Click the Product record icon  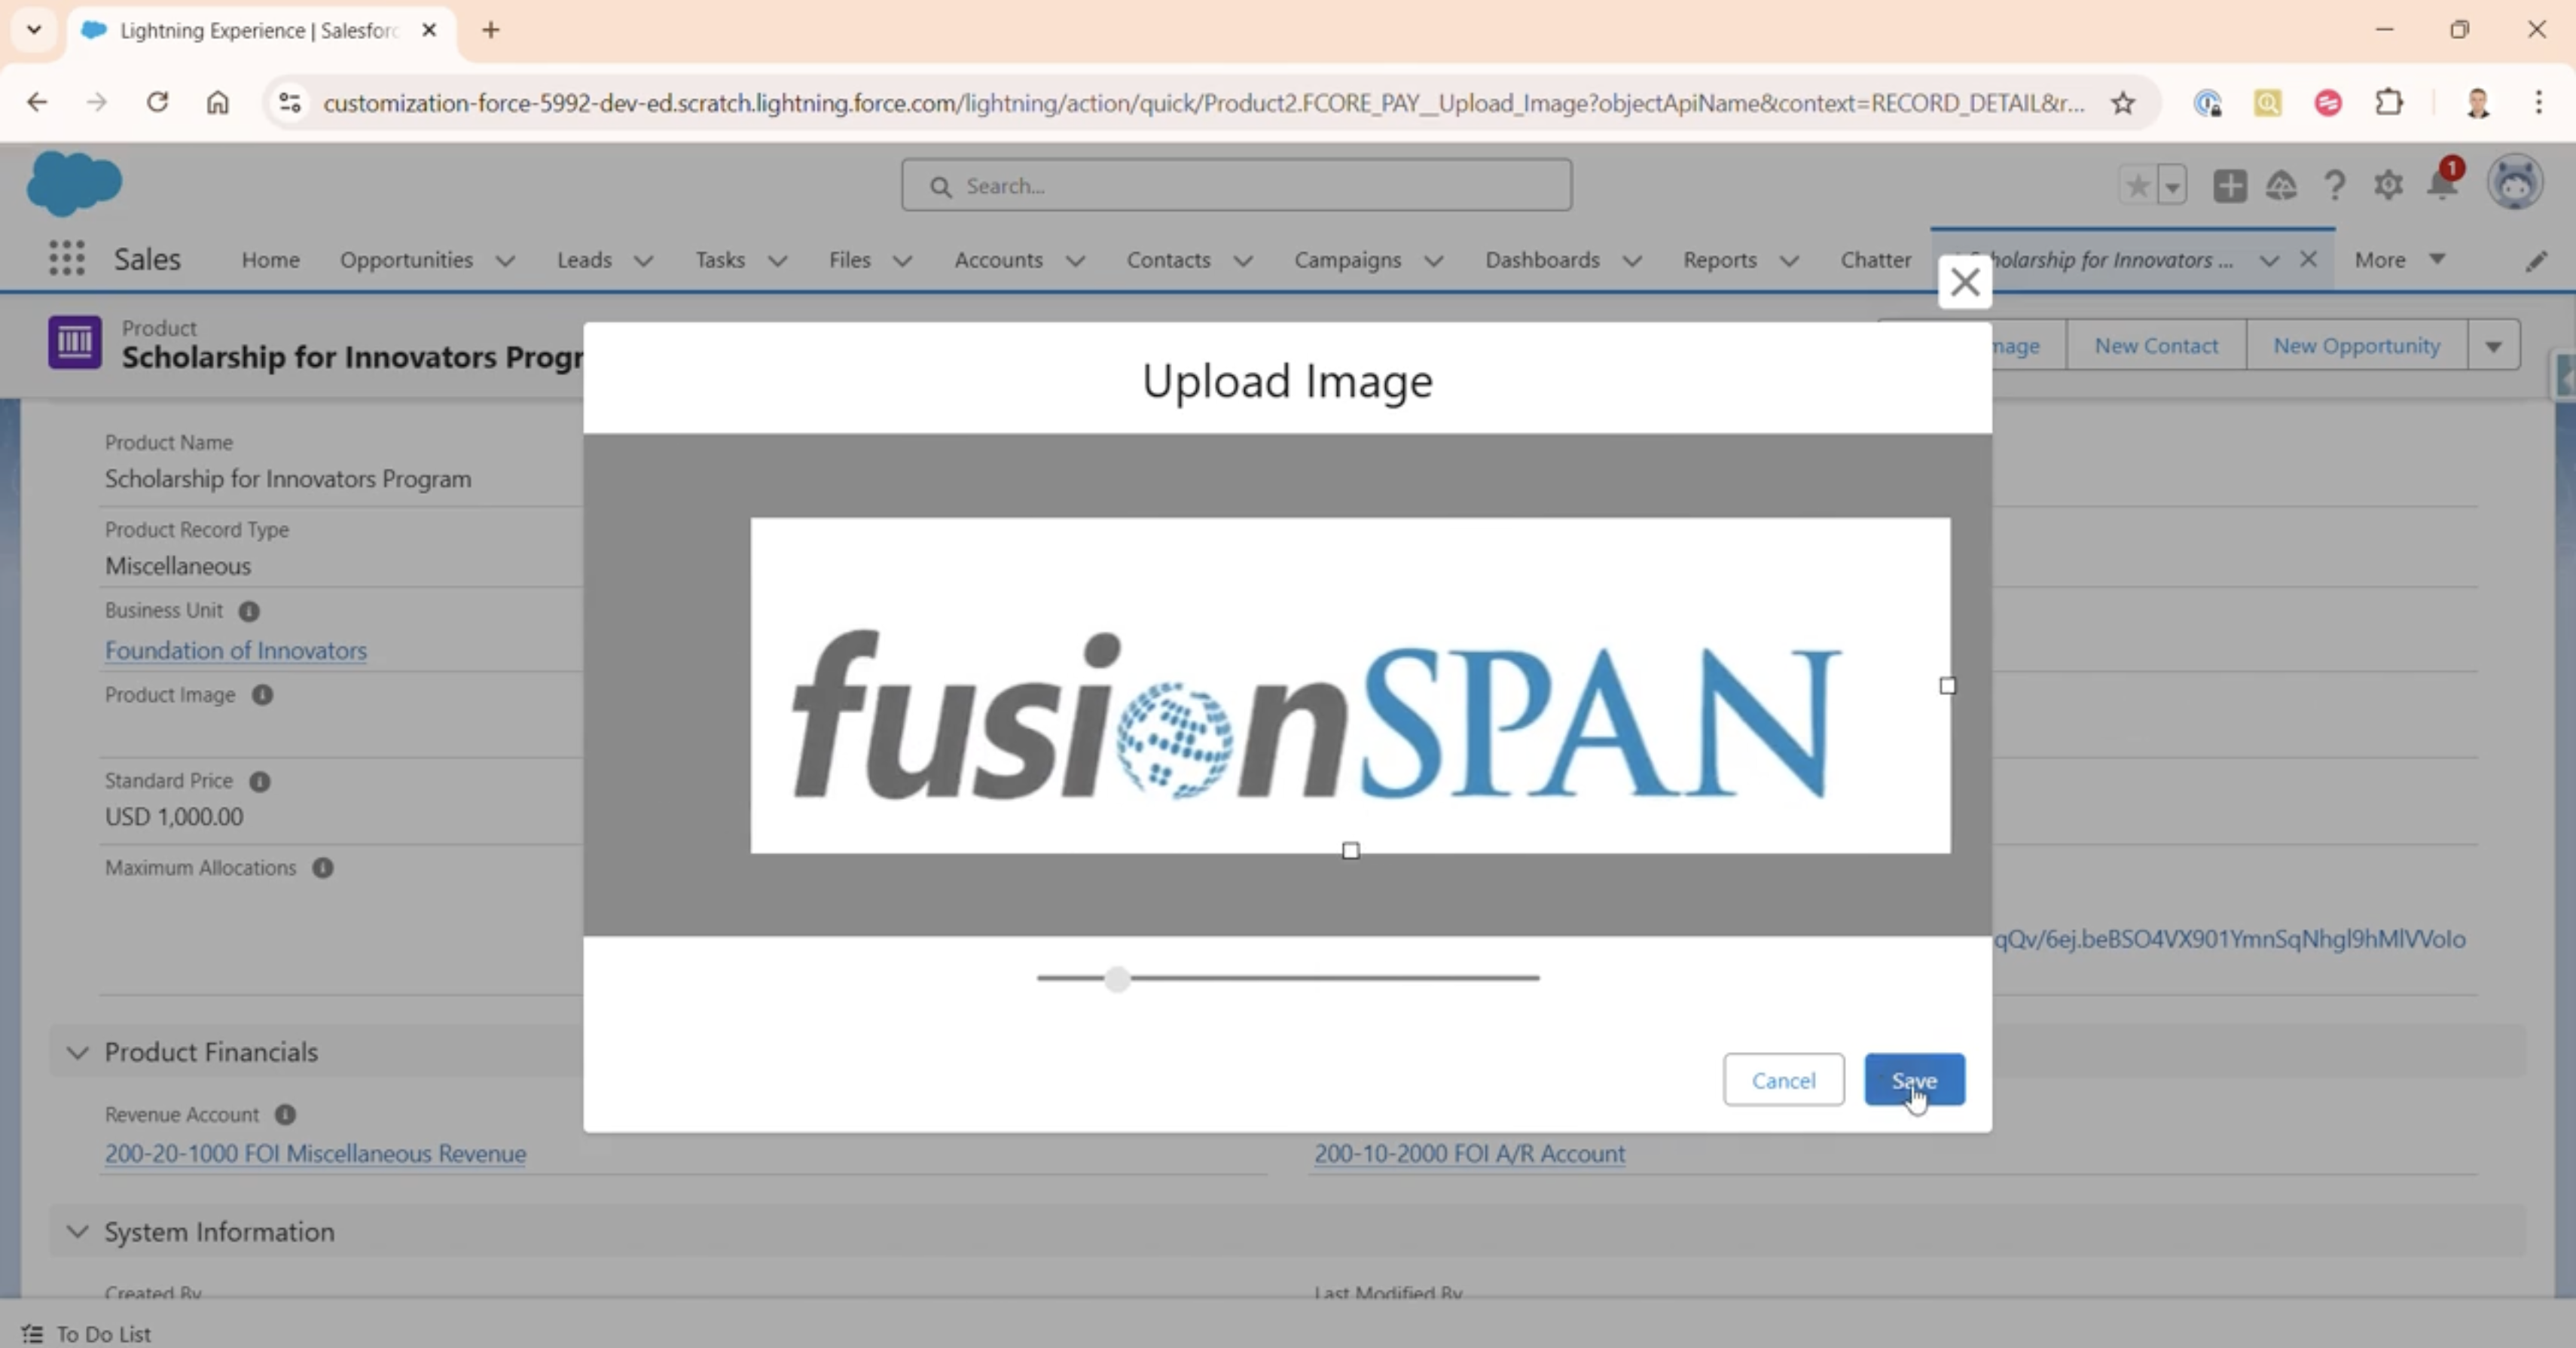(75, 343)
